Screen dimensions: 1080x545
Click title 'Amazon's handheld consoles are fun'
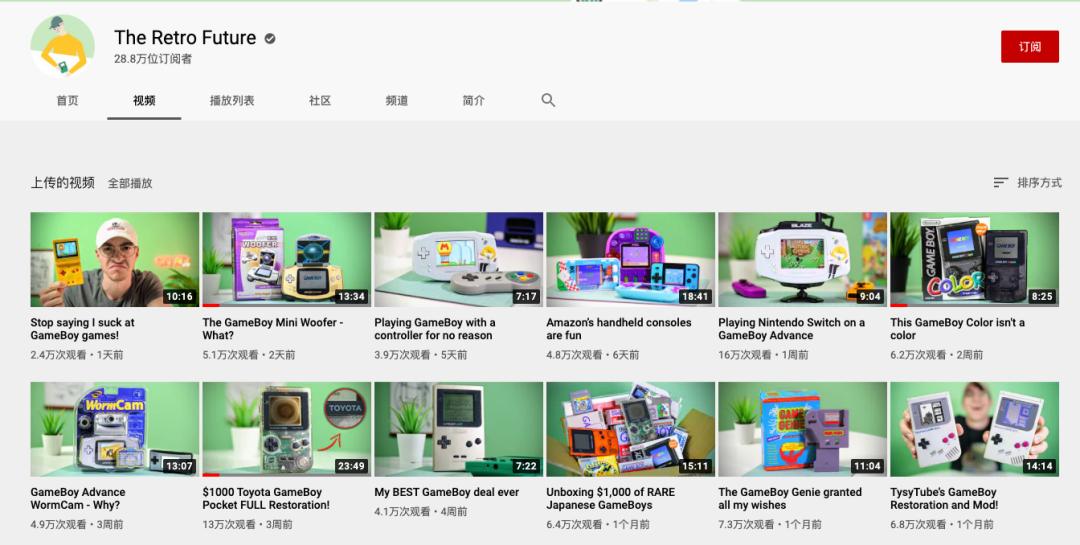click(x=619, y=329)
